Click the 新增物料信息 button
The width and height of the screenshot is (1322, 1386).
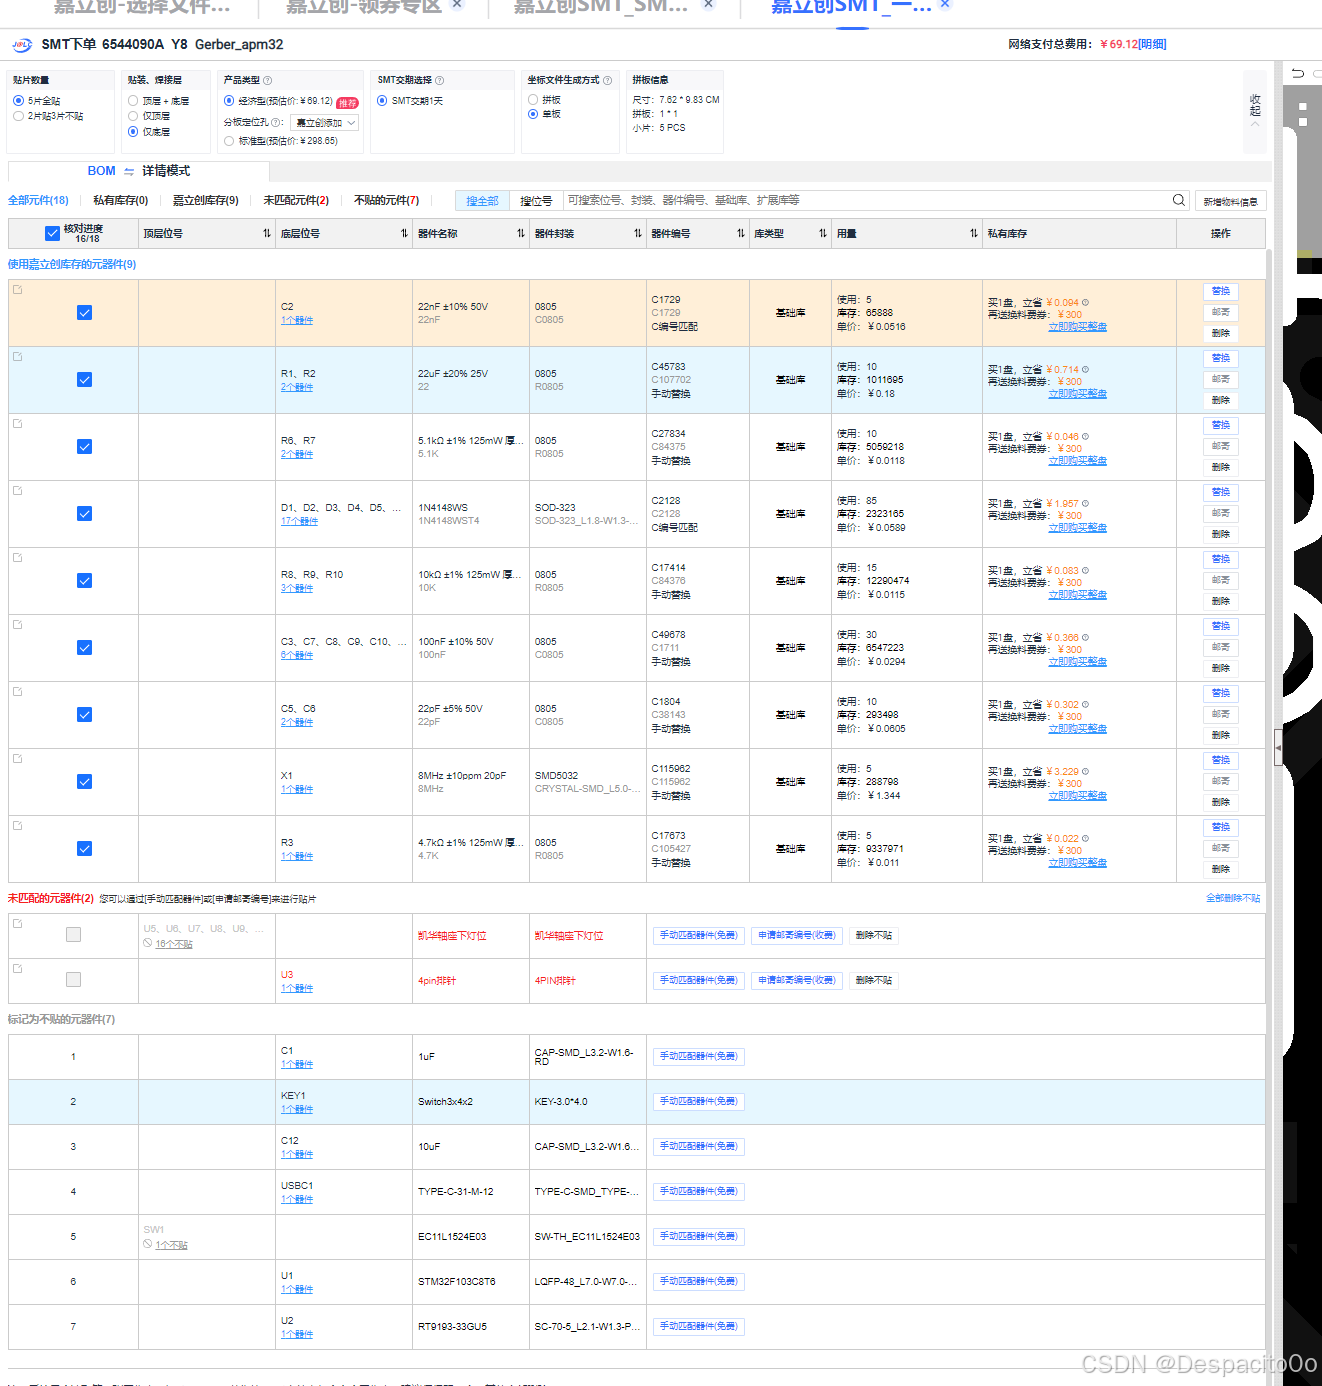pyautogui.click(x=1231, y=201)
